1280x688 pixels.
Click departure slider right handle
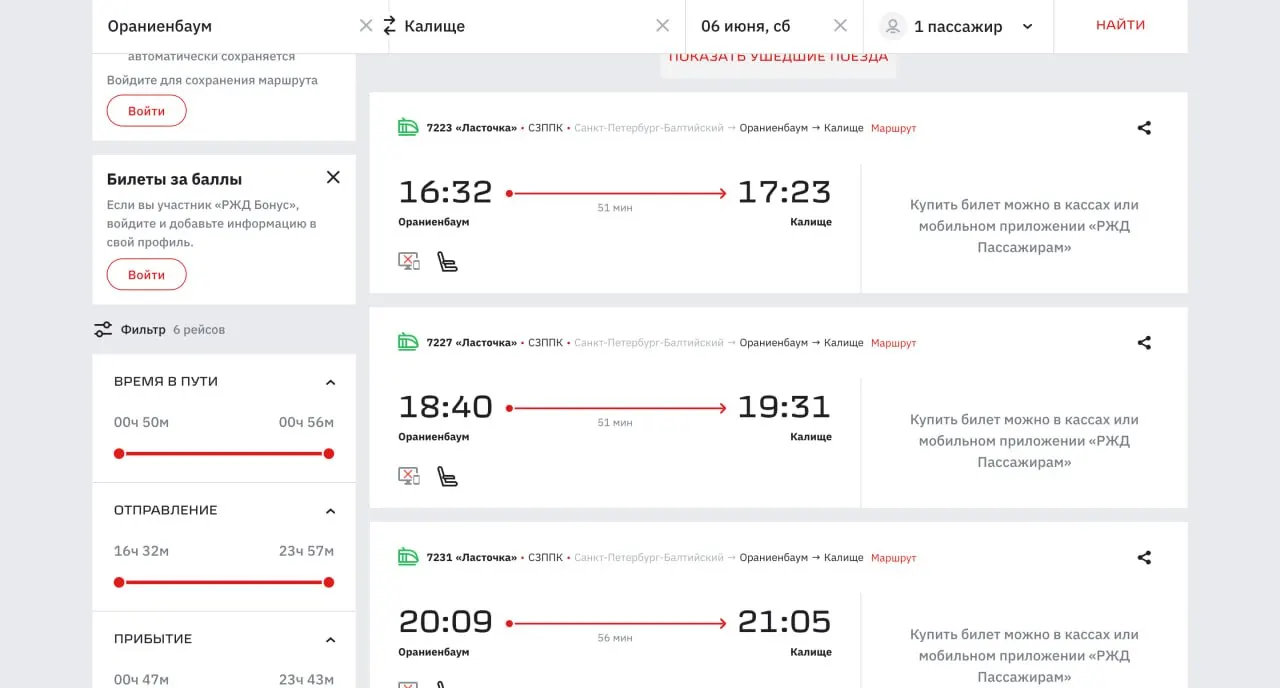[x=329, y=582]
